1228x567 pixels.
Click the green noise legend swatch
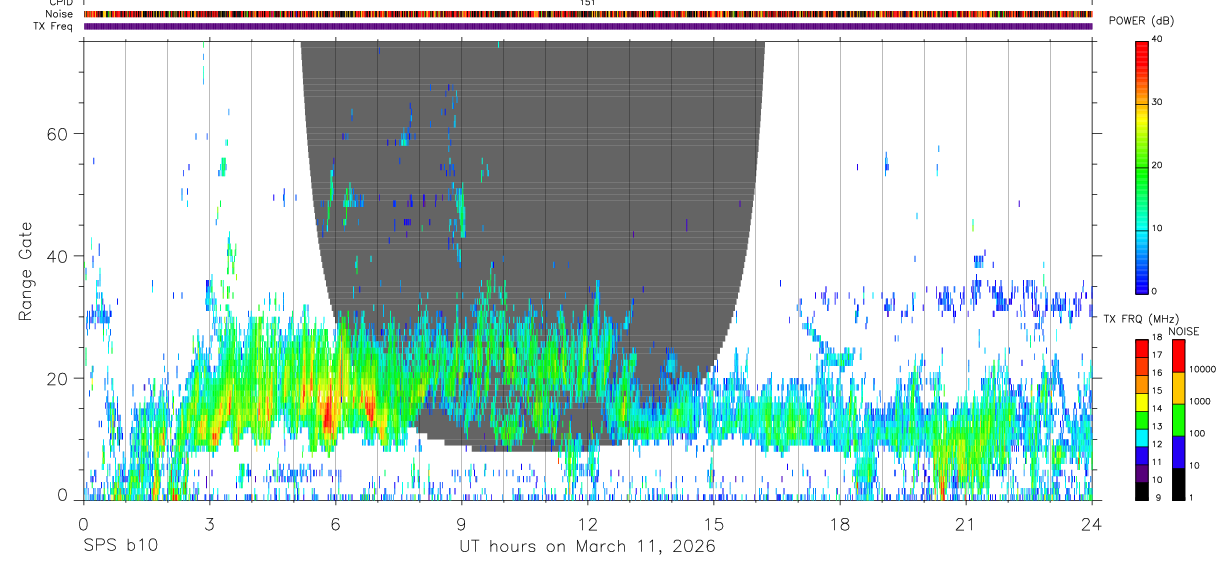click(1177, 420)
